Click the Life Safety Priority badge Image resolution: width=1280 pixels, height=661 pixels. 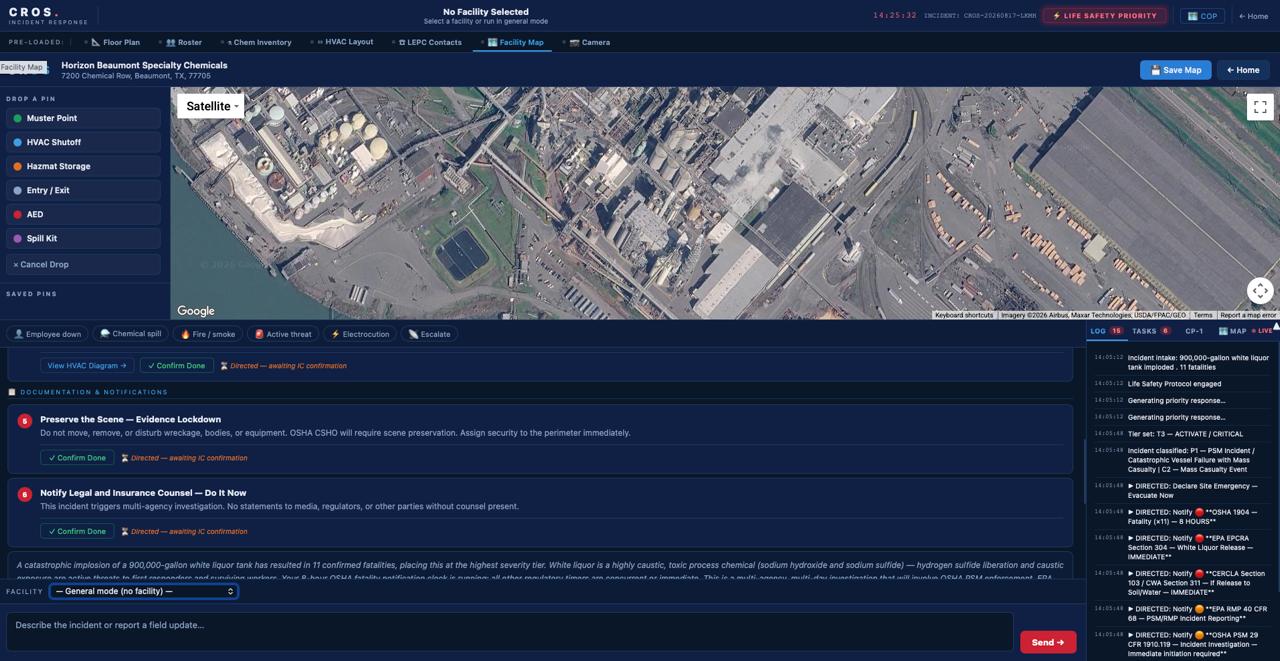coord(1105,16)
